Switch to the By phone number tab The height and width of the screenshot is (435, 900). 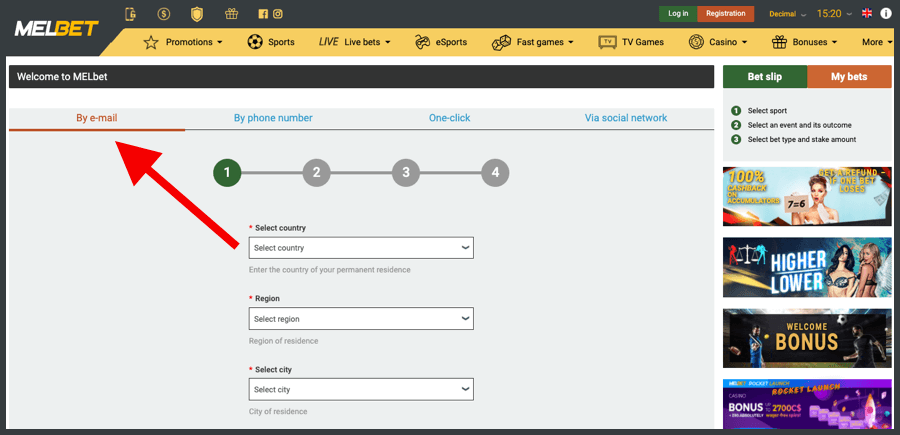click(273, 118)
